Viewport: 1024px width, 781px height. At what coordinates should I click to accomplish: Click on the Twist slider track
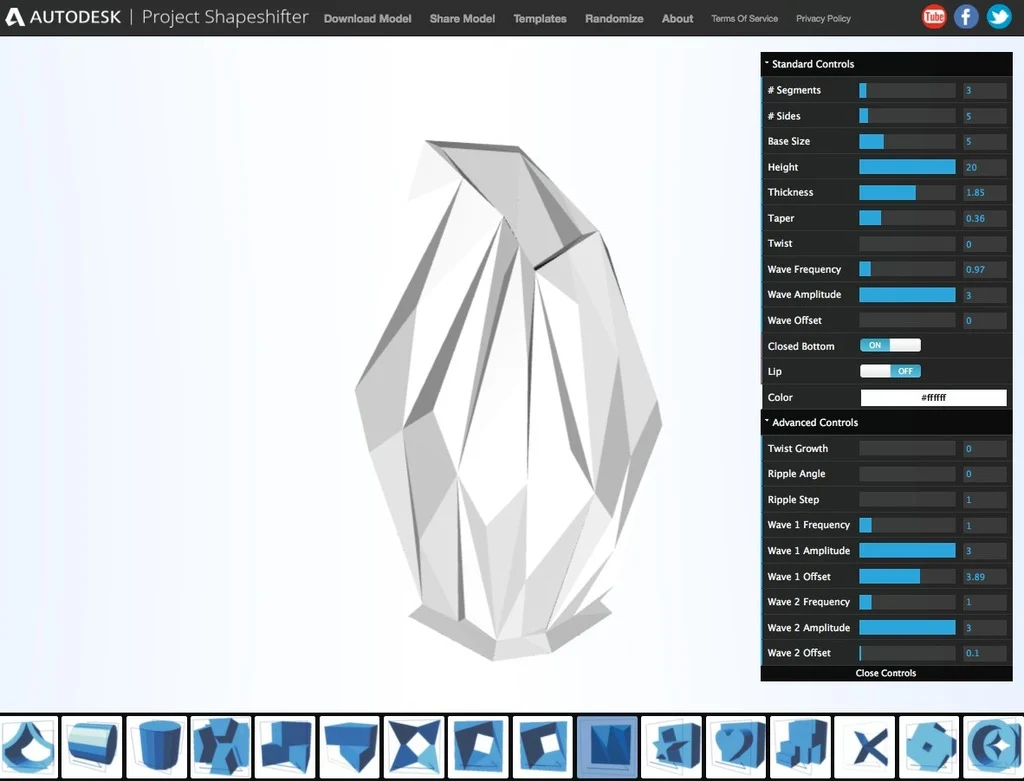coord(907,244)
